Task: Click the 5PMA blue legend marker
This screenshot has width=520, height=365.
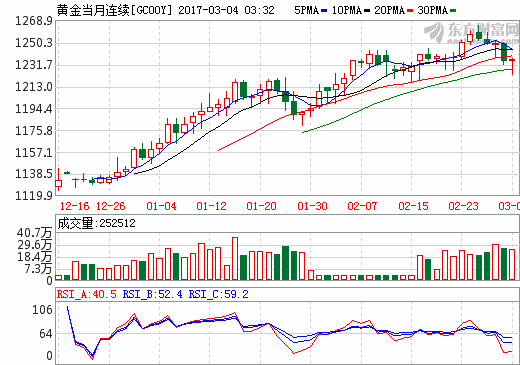Action: [x=324, y=11]
